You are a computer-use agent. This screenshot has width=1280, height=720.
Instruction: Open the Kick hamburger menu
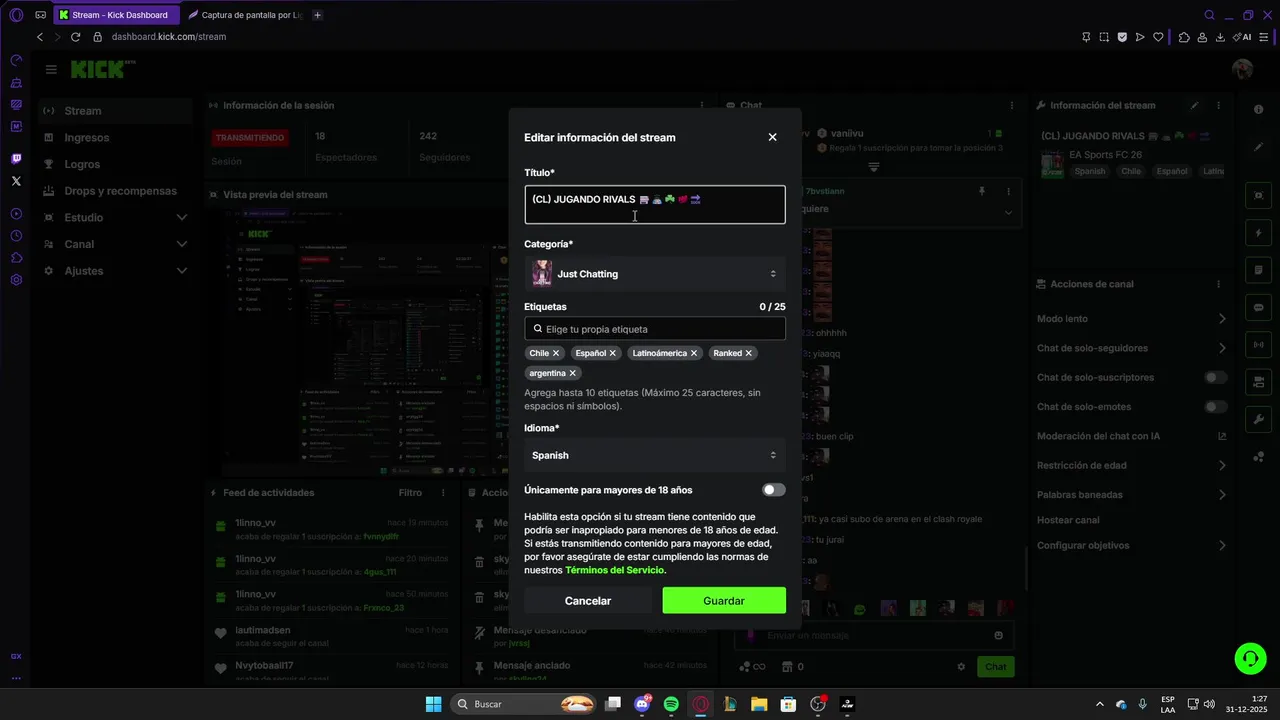coord(51,69)
